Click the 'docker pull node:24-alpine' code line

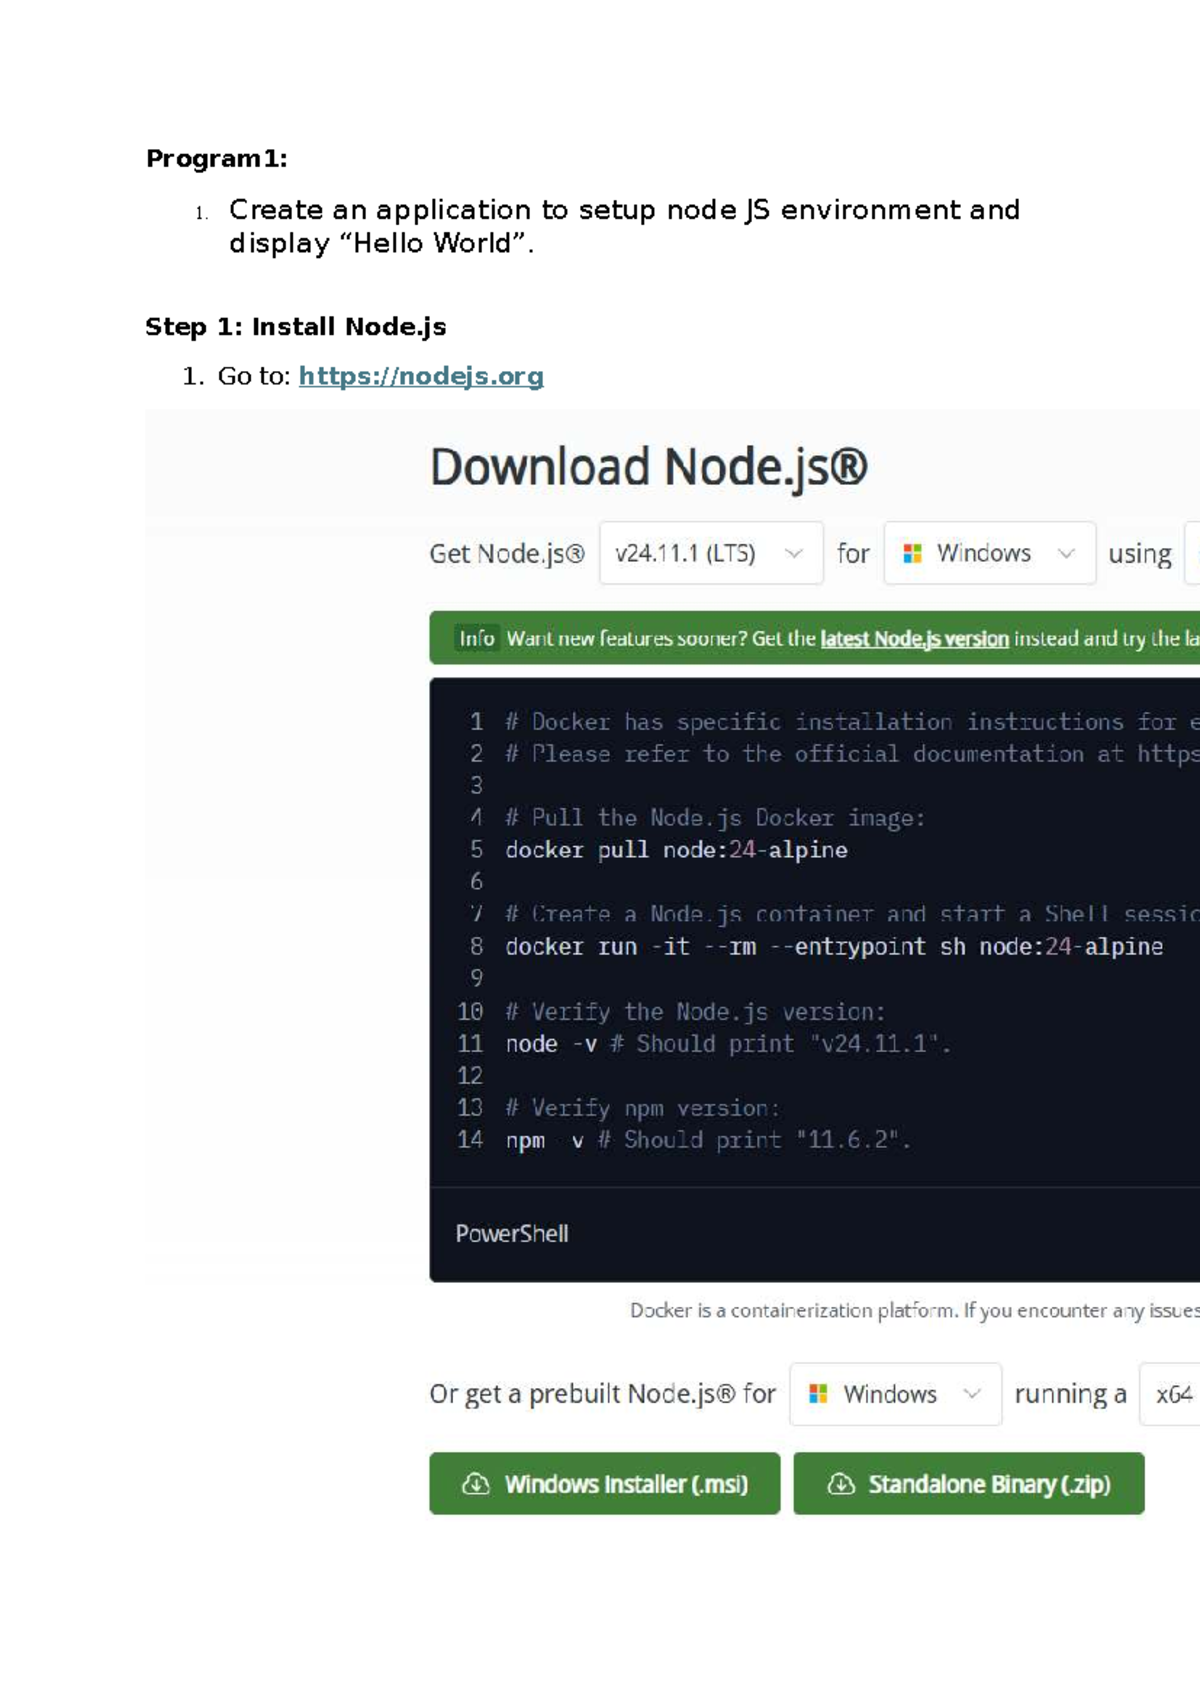pyautogui.click(x=676, y=850)
